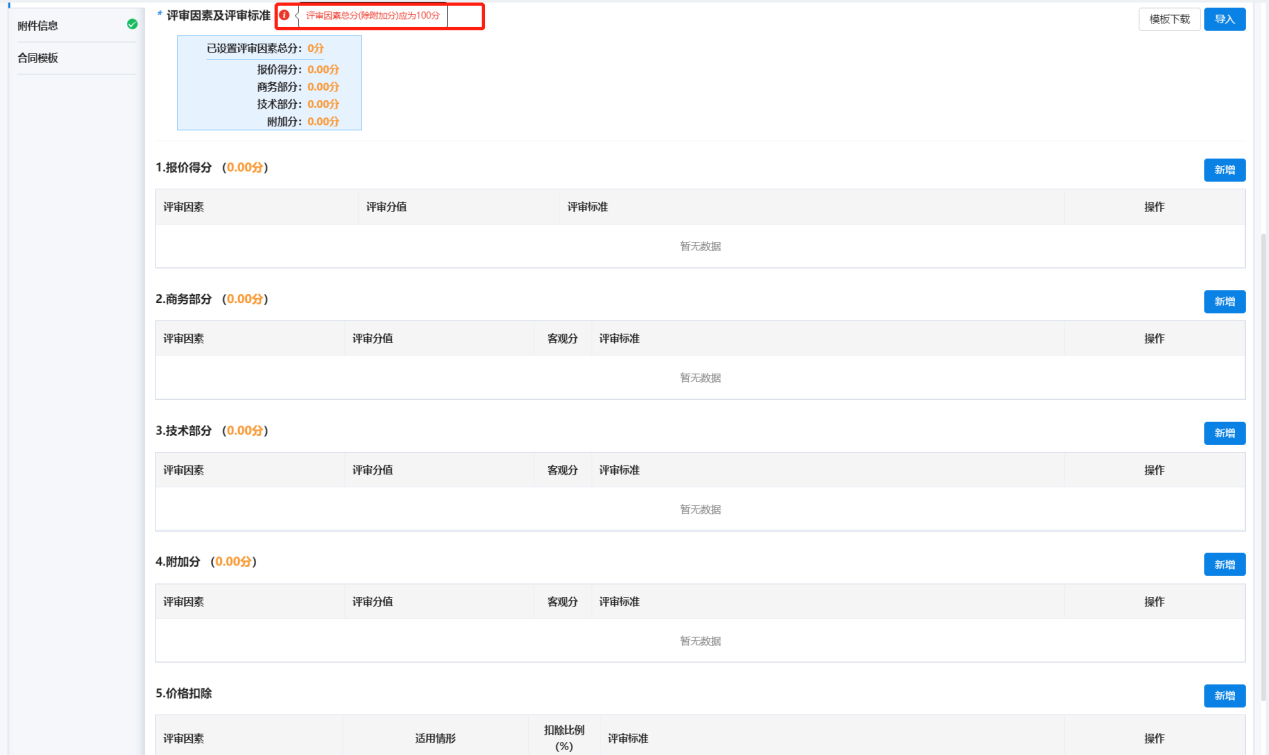Open 附件信息 in the left sidebar
Screen dimensions: 1269x755
coord(38,25)
